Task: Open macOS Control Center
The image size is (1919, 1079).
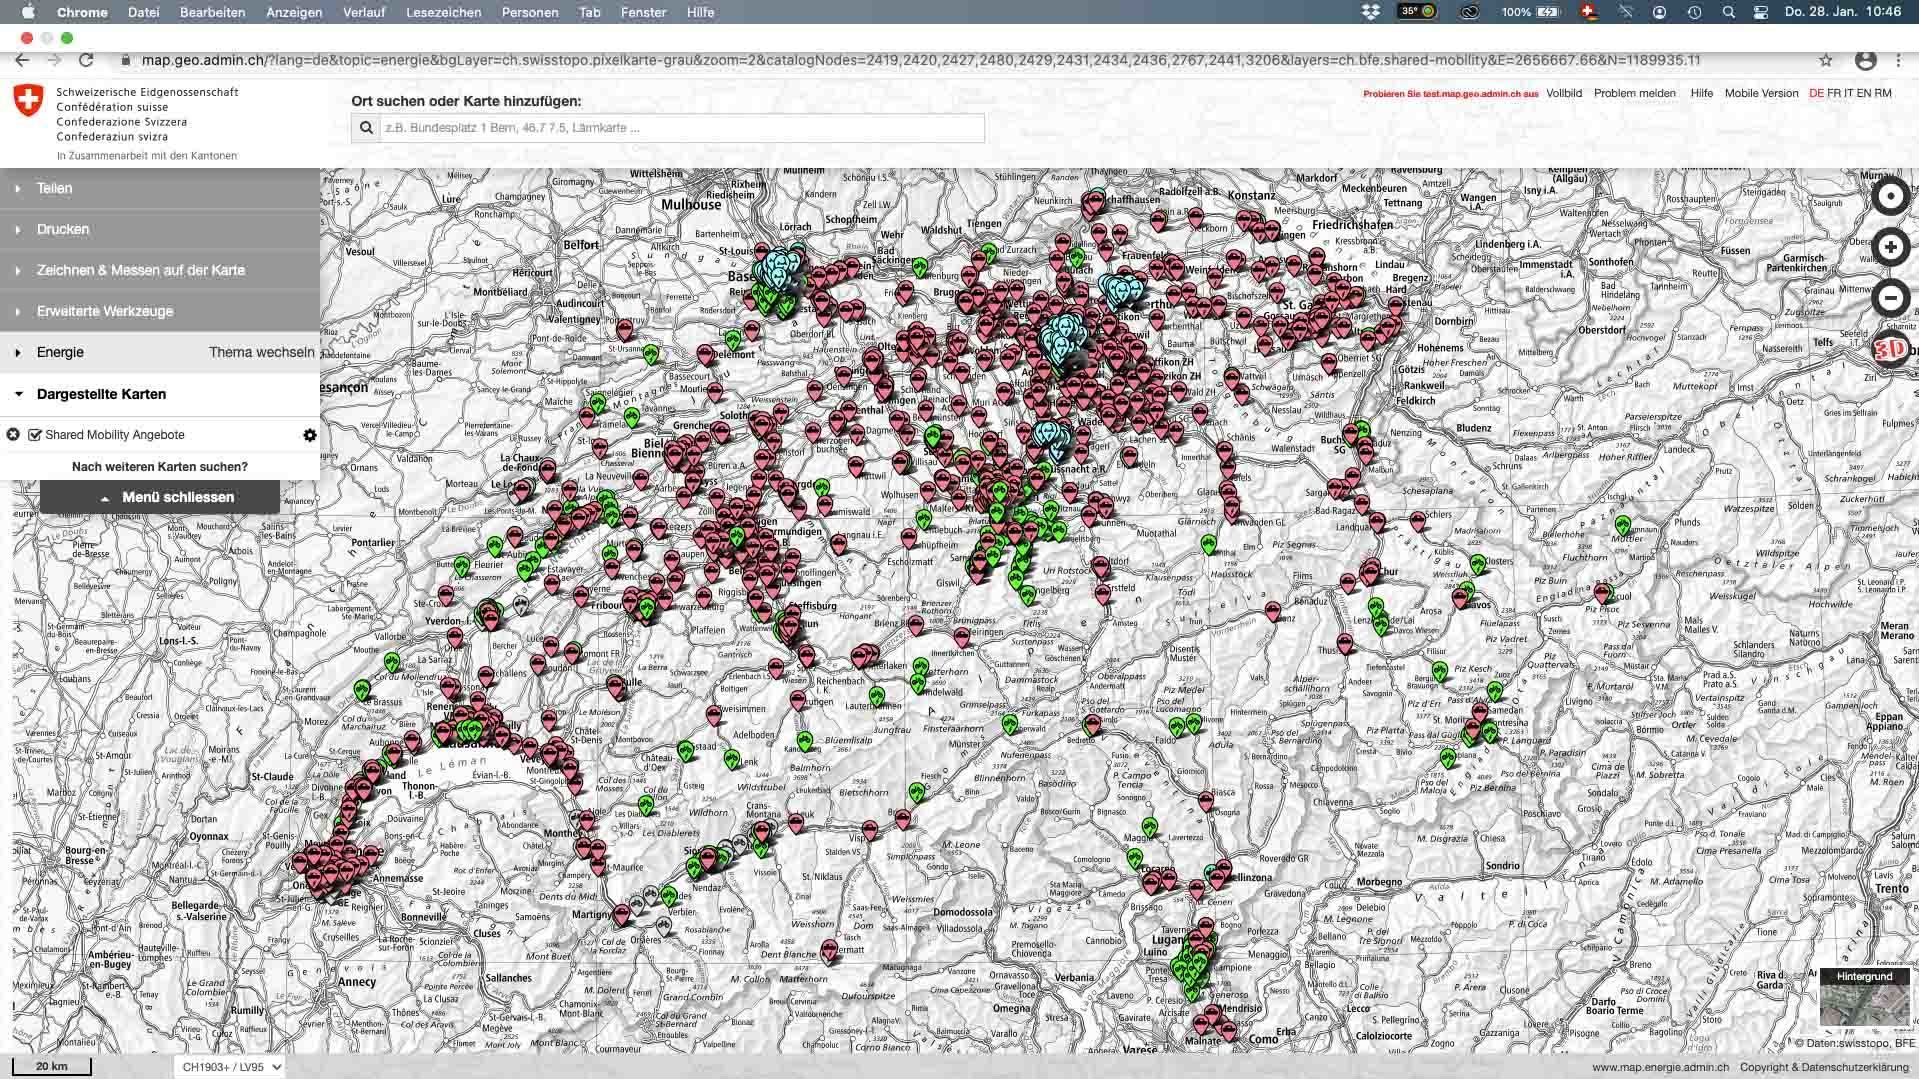Action: 1761,12
